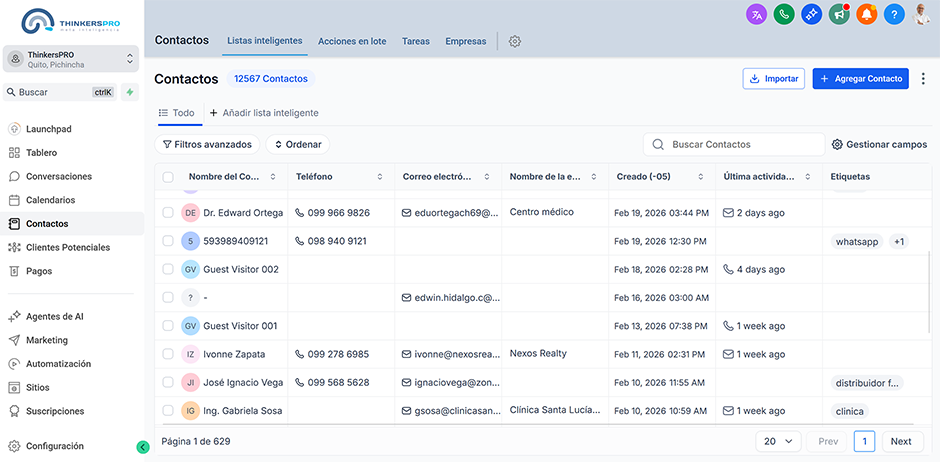Click the Importar button
The height and width of the screenshot is (462, 940).
pyautogui.click(x=773, y=79)
